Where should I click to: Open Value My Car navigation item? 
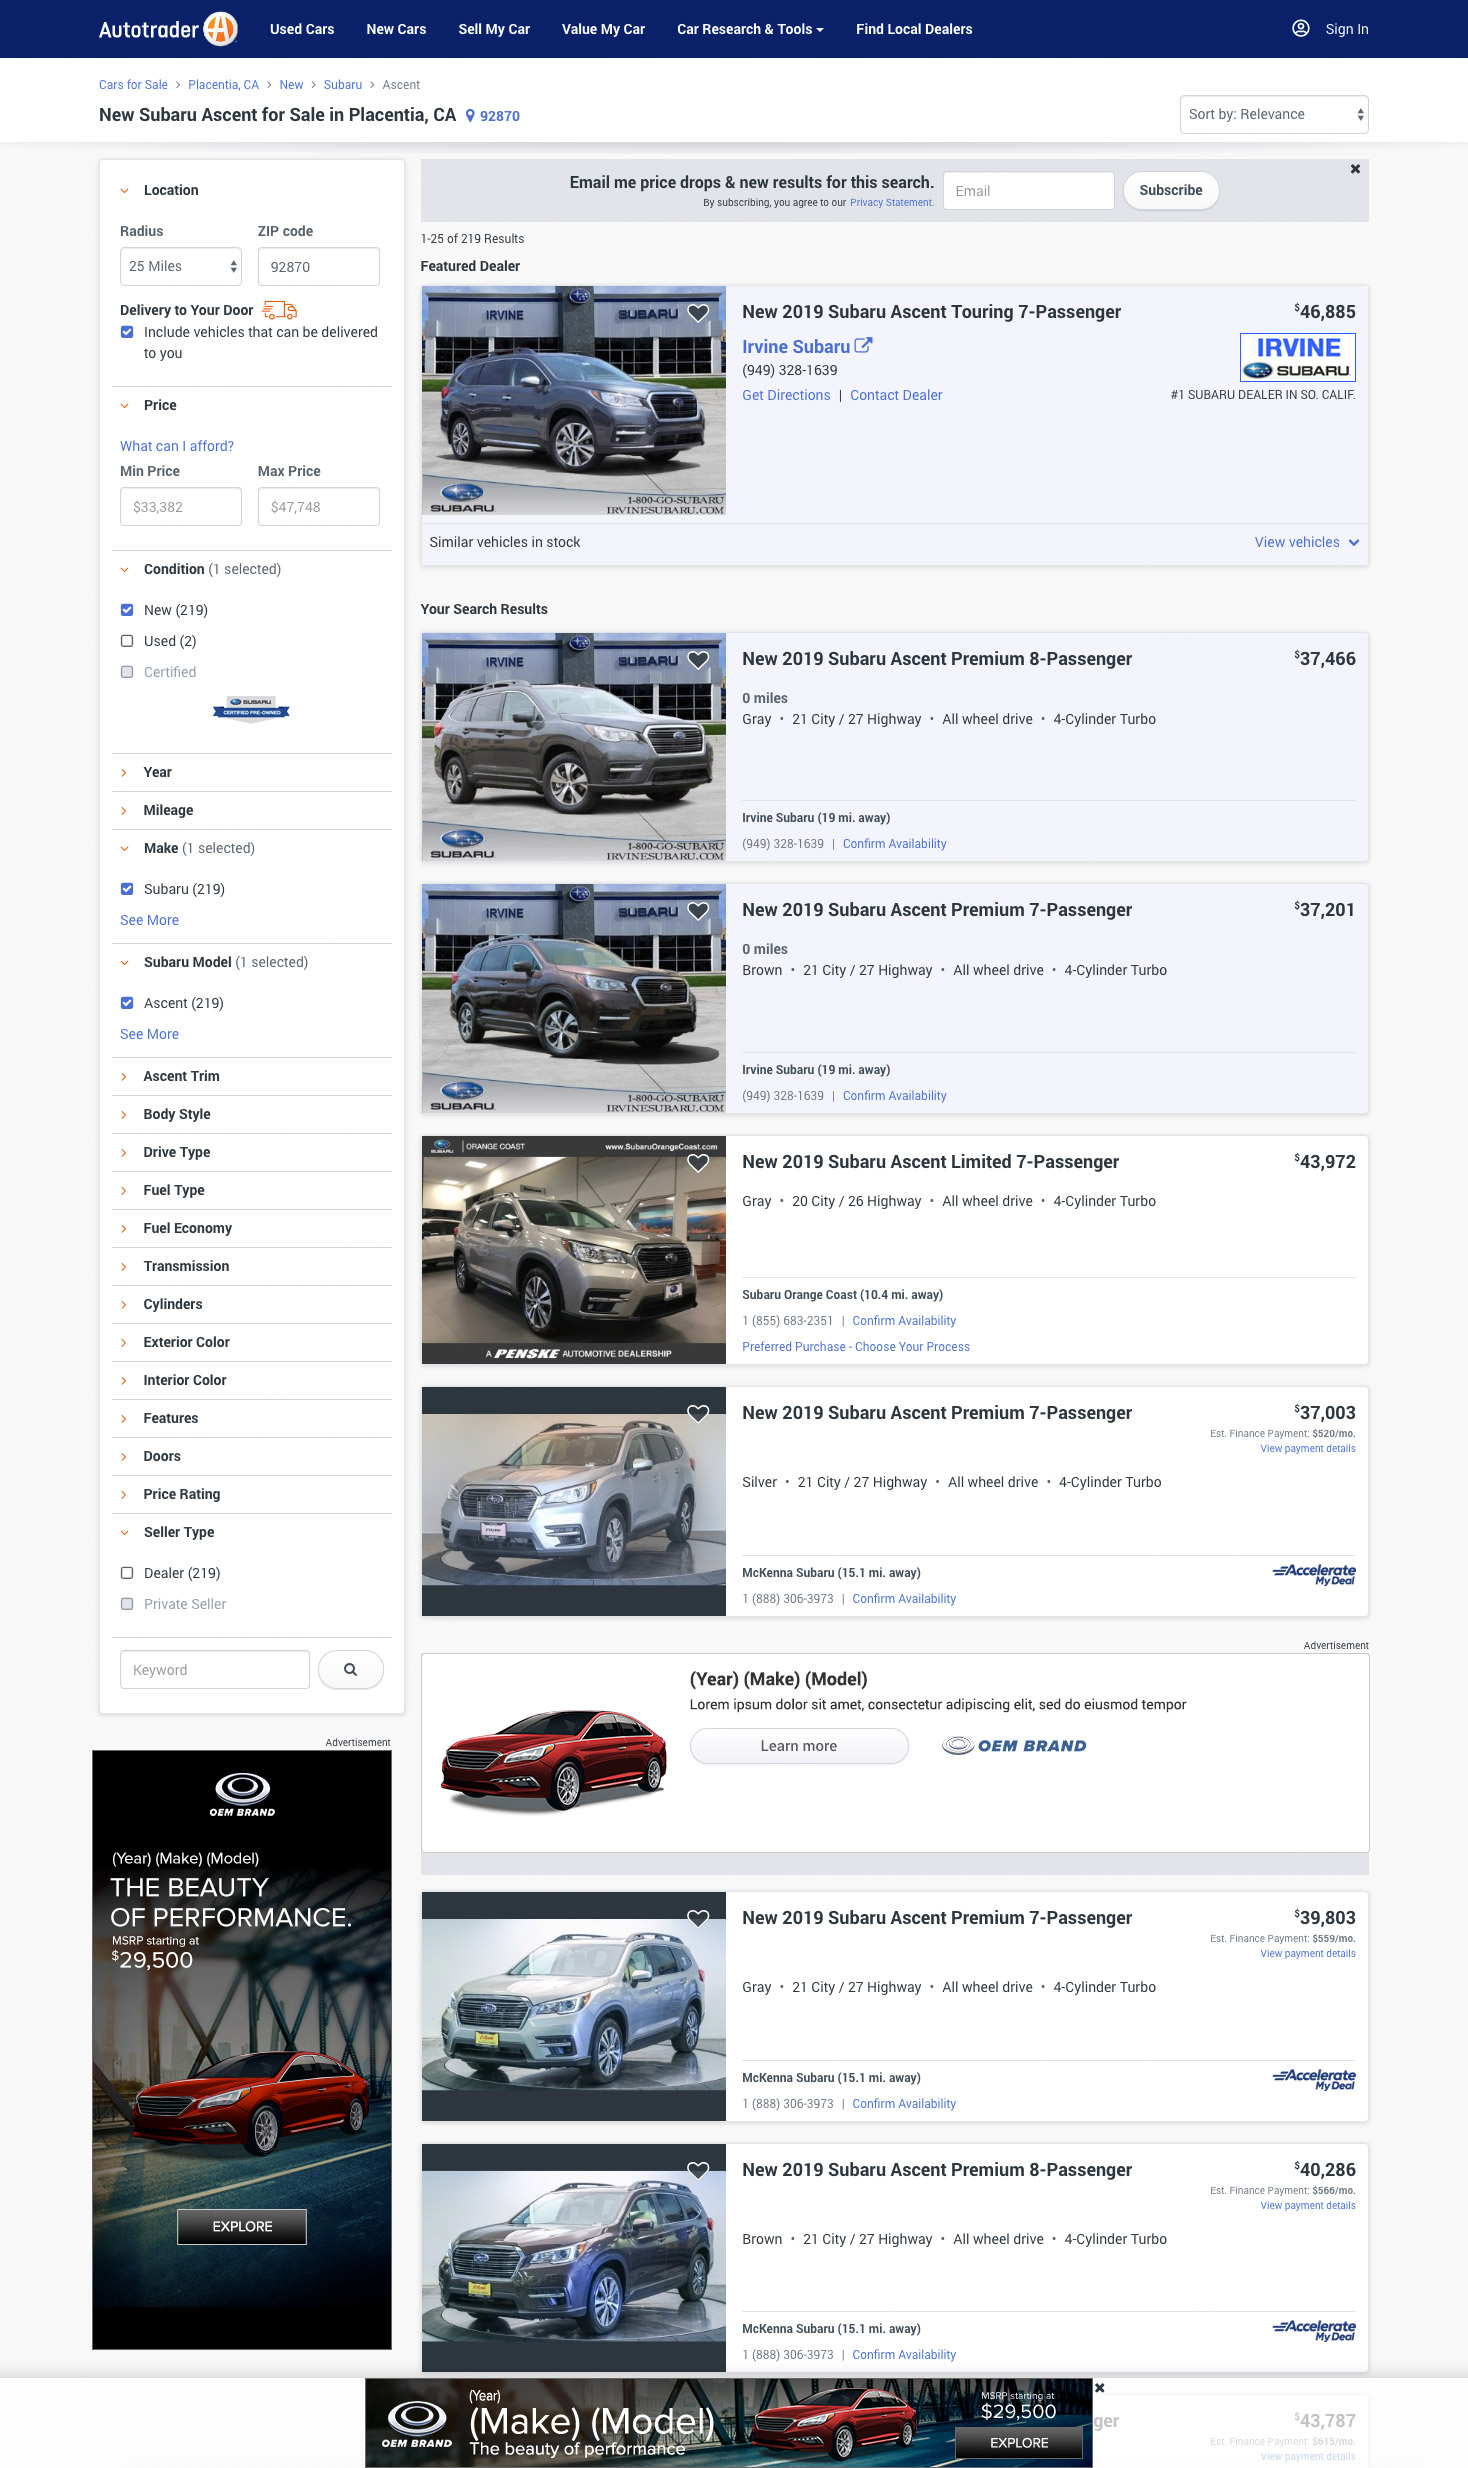click(x=603, y=29)
